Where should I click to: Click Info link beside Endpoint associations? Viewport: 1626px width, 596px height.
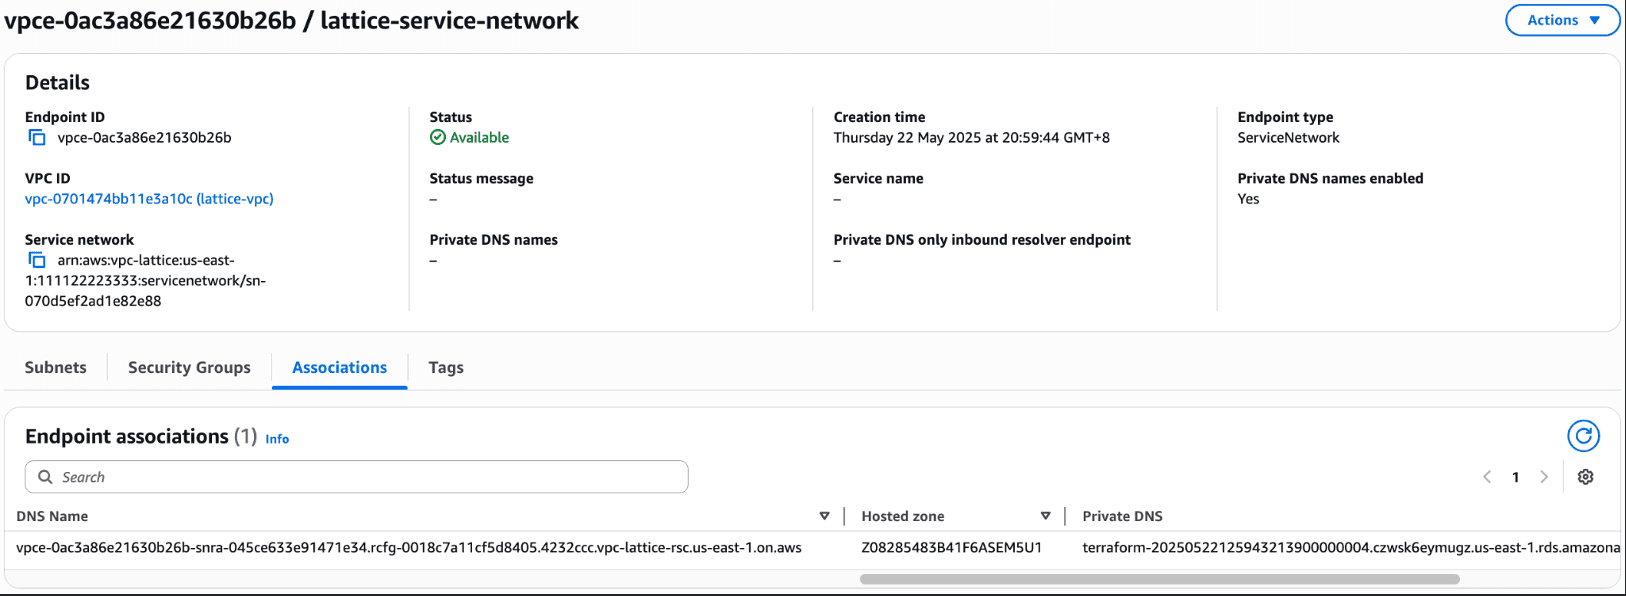click(277, 439)
